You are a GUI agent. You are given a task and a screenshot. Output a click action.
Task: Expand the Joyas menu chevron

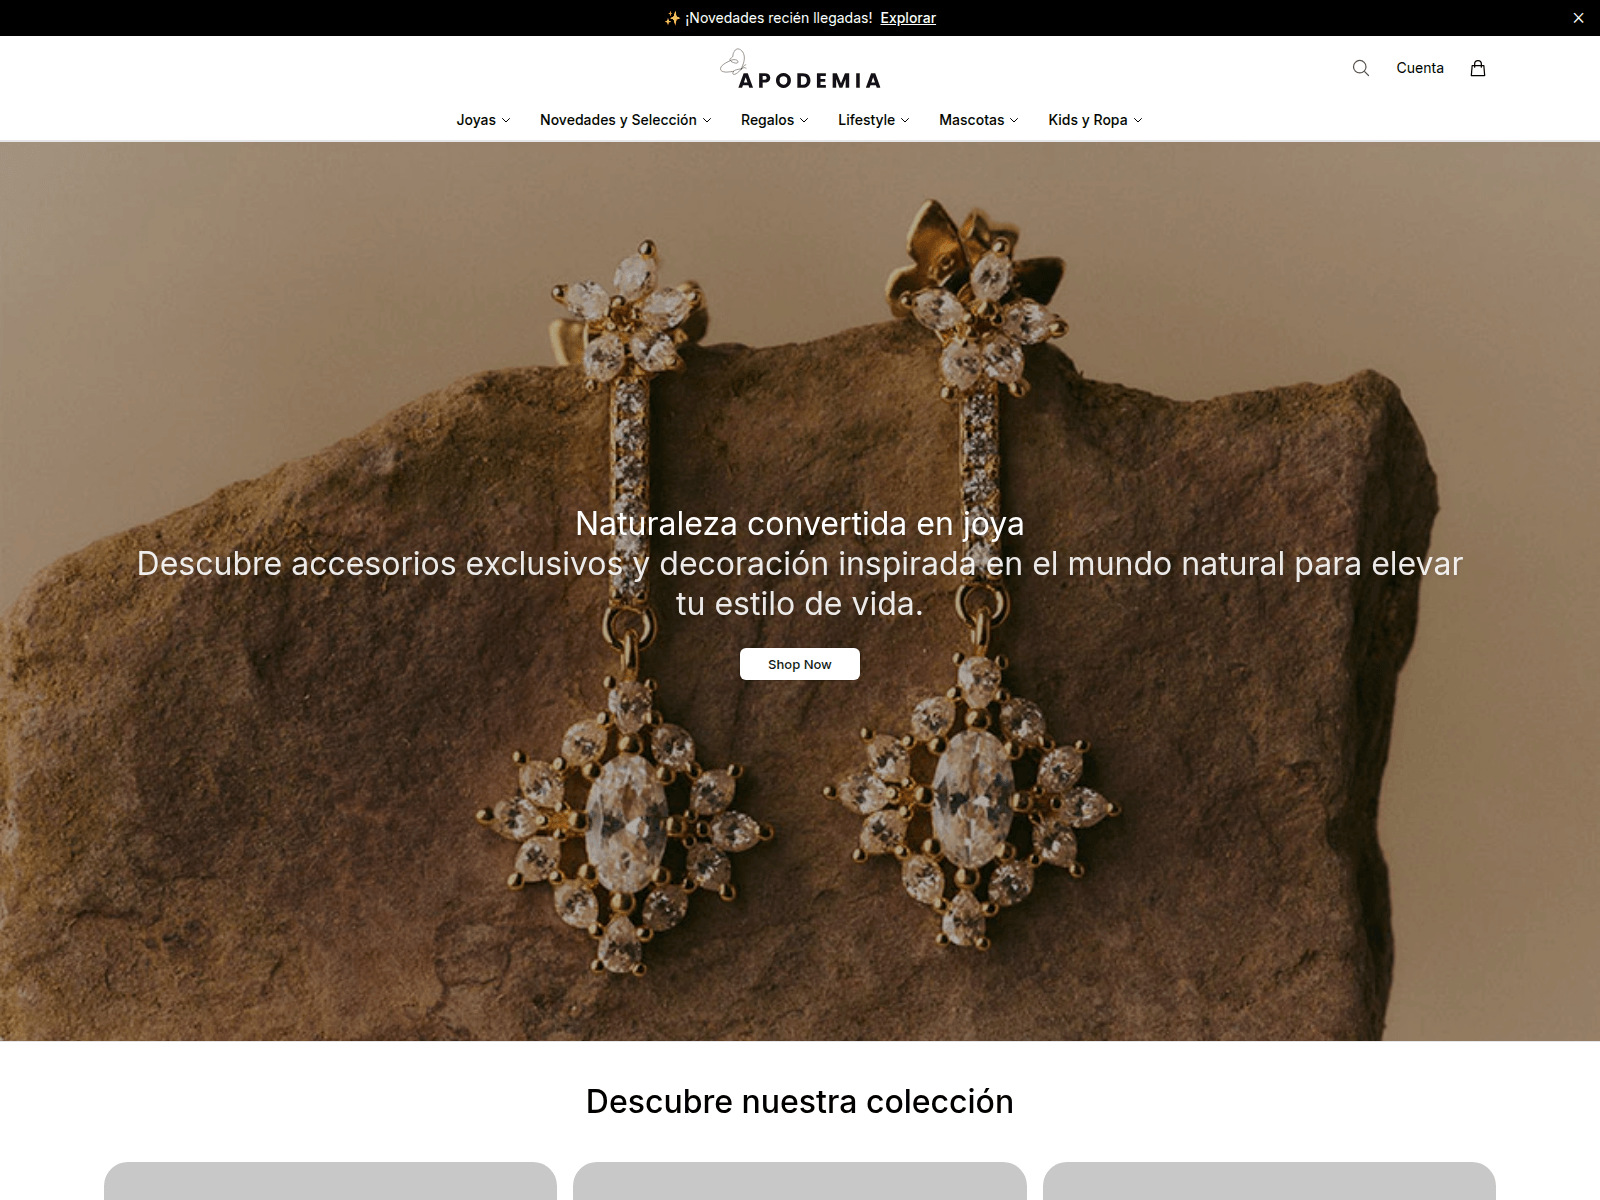pyautogui.click(x=506, y=120)
